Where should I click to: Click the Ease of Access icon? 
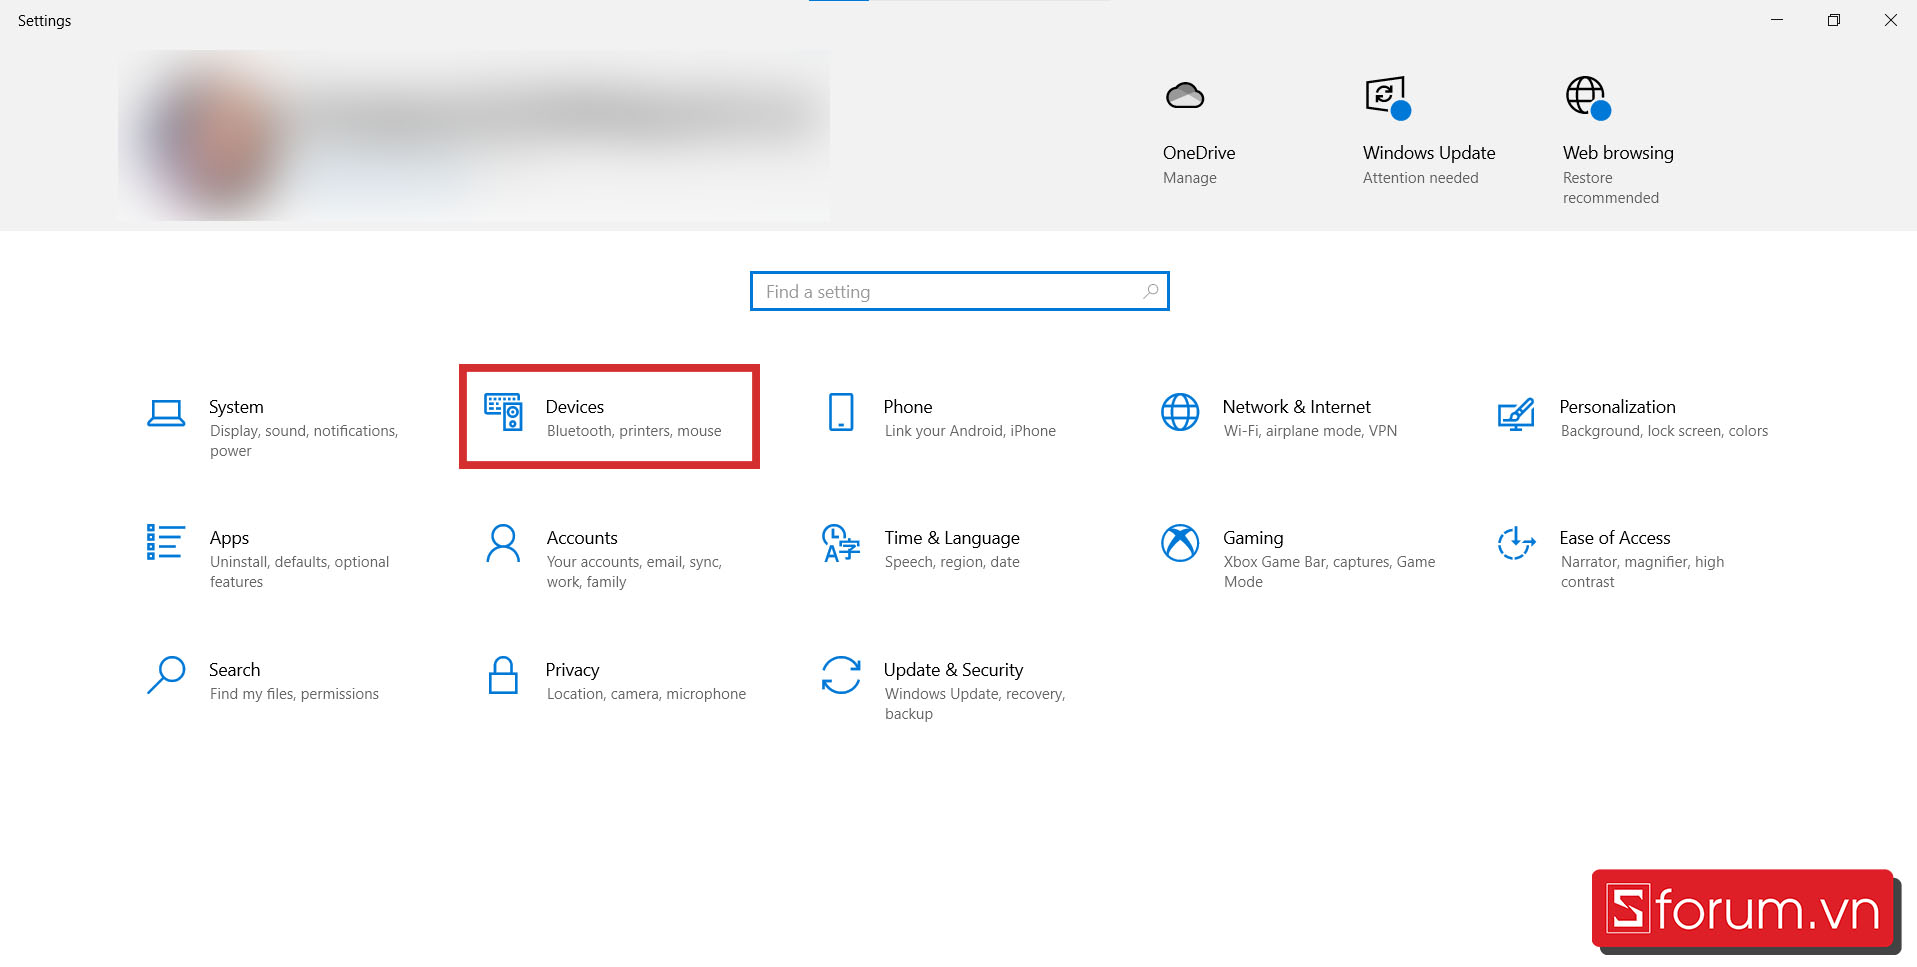(x=1516, y=543)
